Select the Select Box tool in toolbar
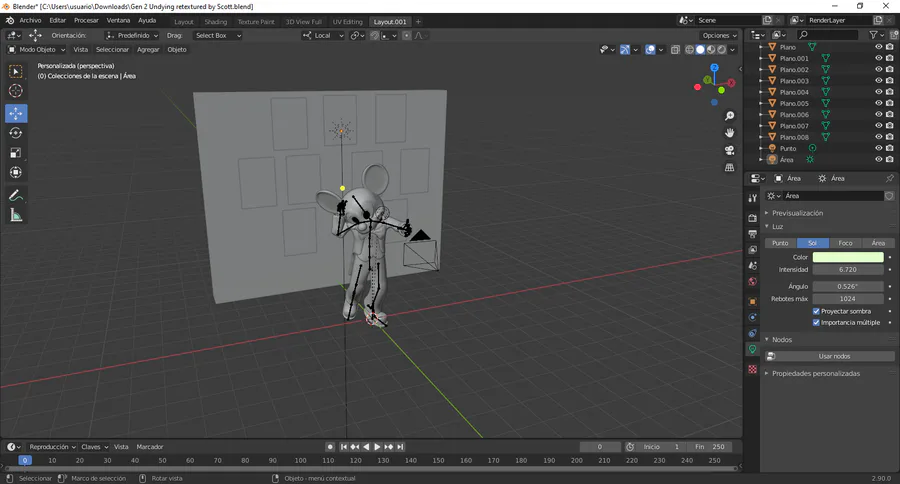 [x=16, y=71]
